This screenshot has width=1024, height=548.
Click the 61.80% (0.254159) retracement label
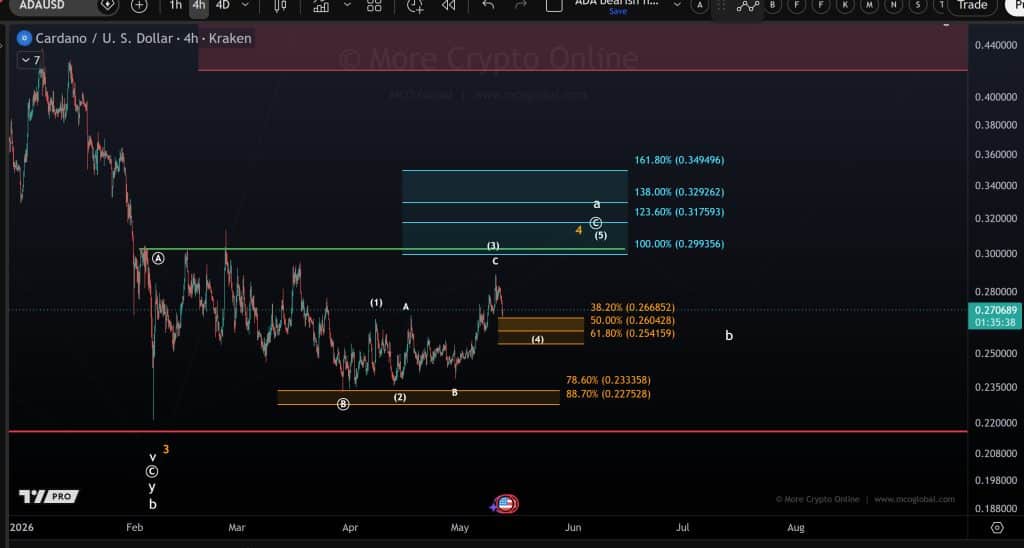[x=633, y=333]
